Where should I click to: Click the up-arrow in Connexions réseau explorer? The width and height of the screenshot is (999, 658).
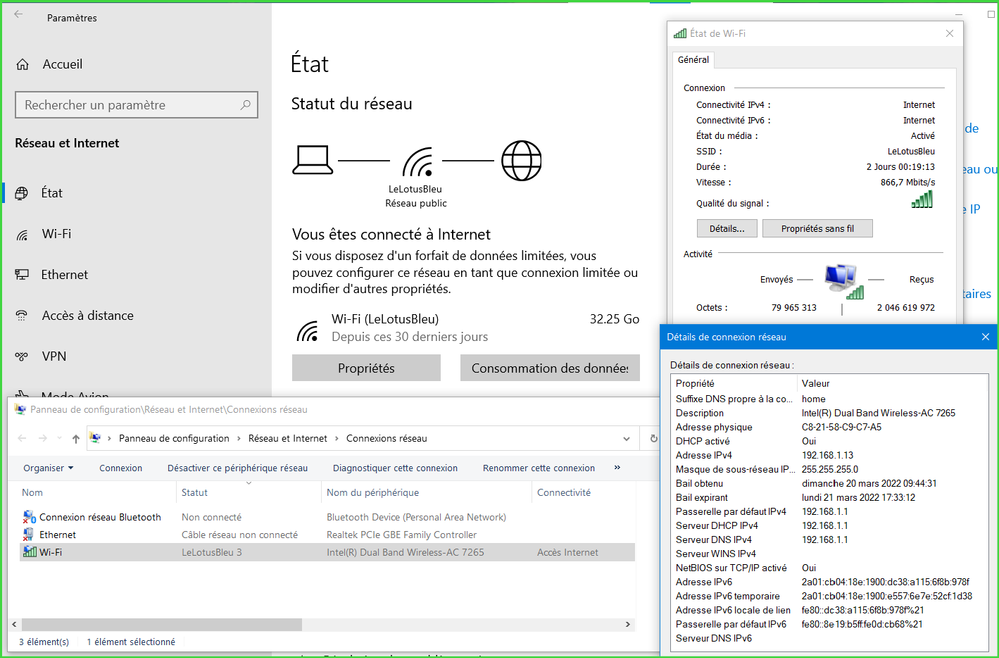[x=76, y=438]
